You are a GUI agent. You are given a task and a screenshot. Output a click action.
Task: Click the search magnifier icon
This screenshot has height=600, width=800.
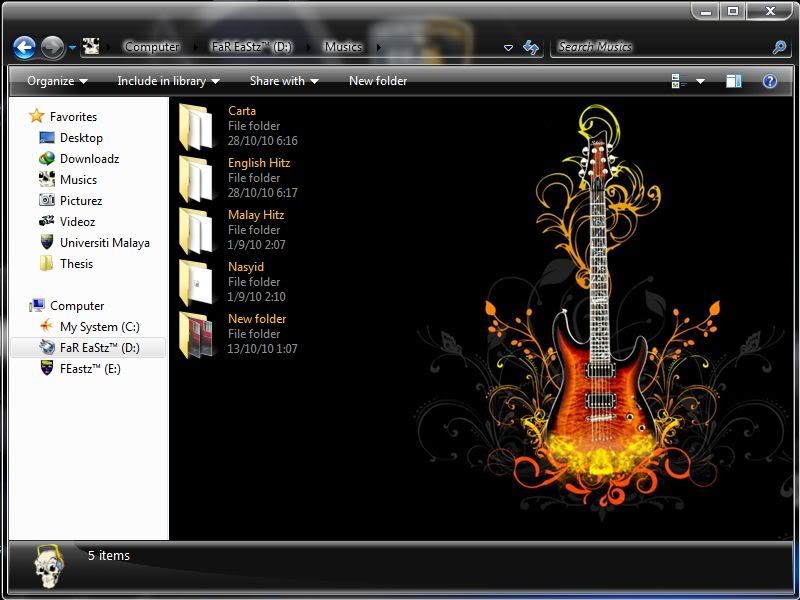[x=779, y=47]
